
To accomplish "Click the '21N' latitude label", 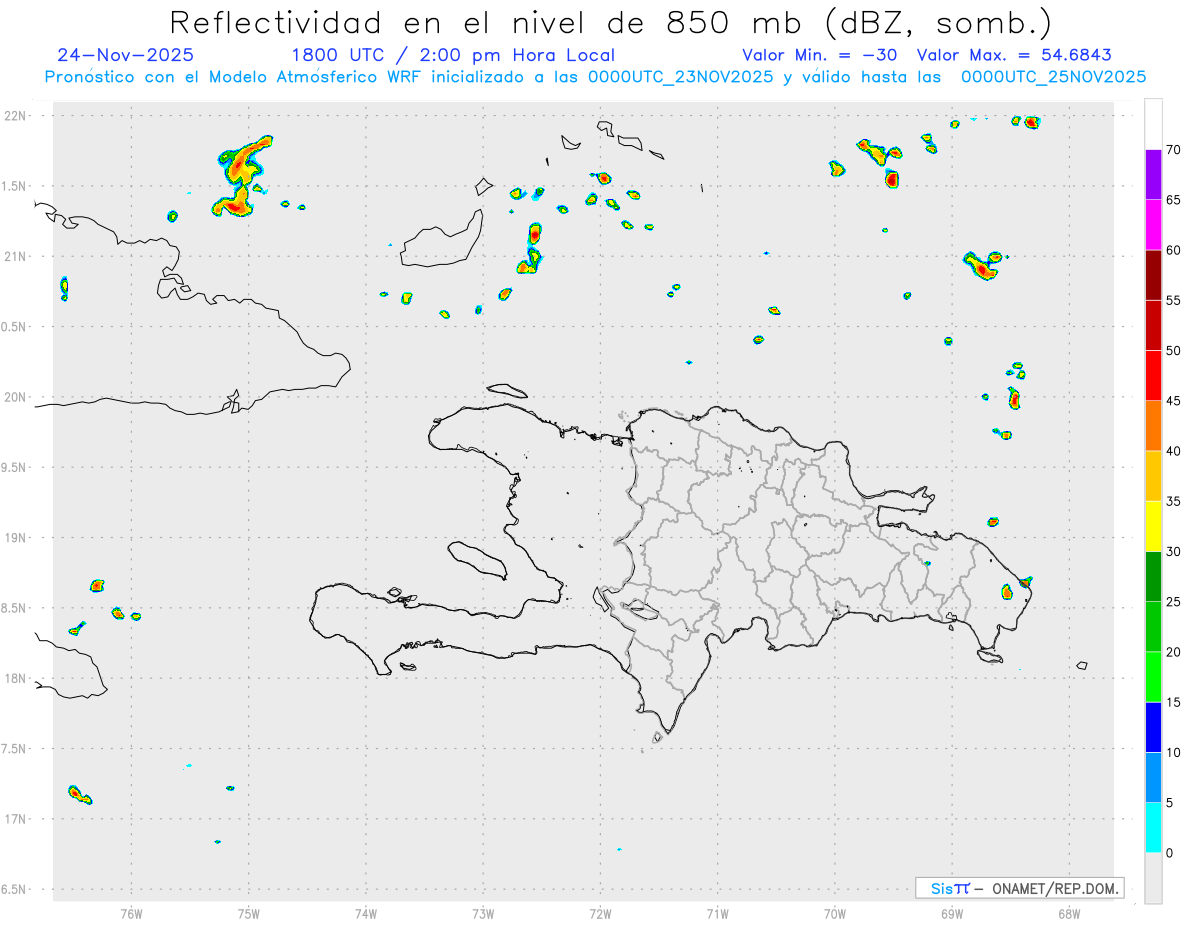I will 16,256.
